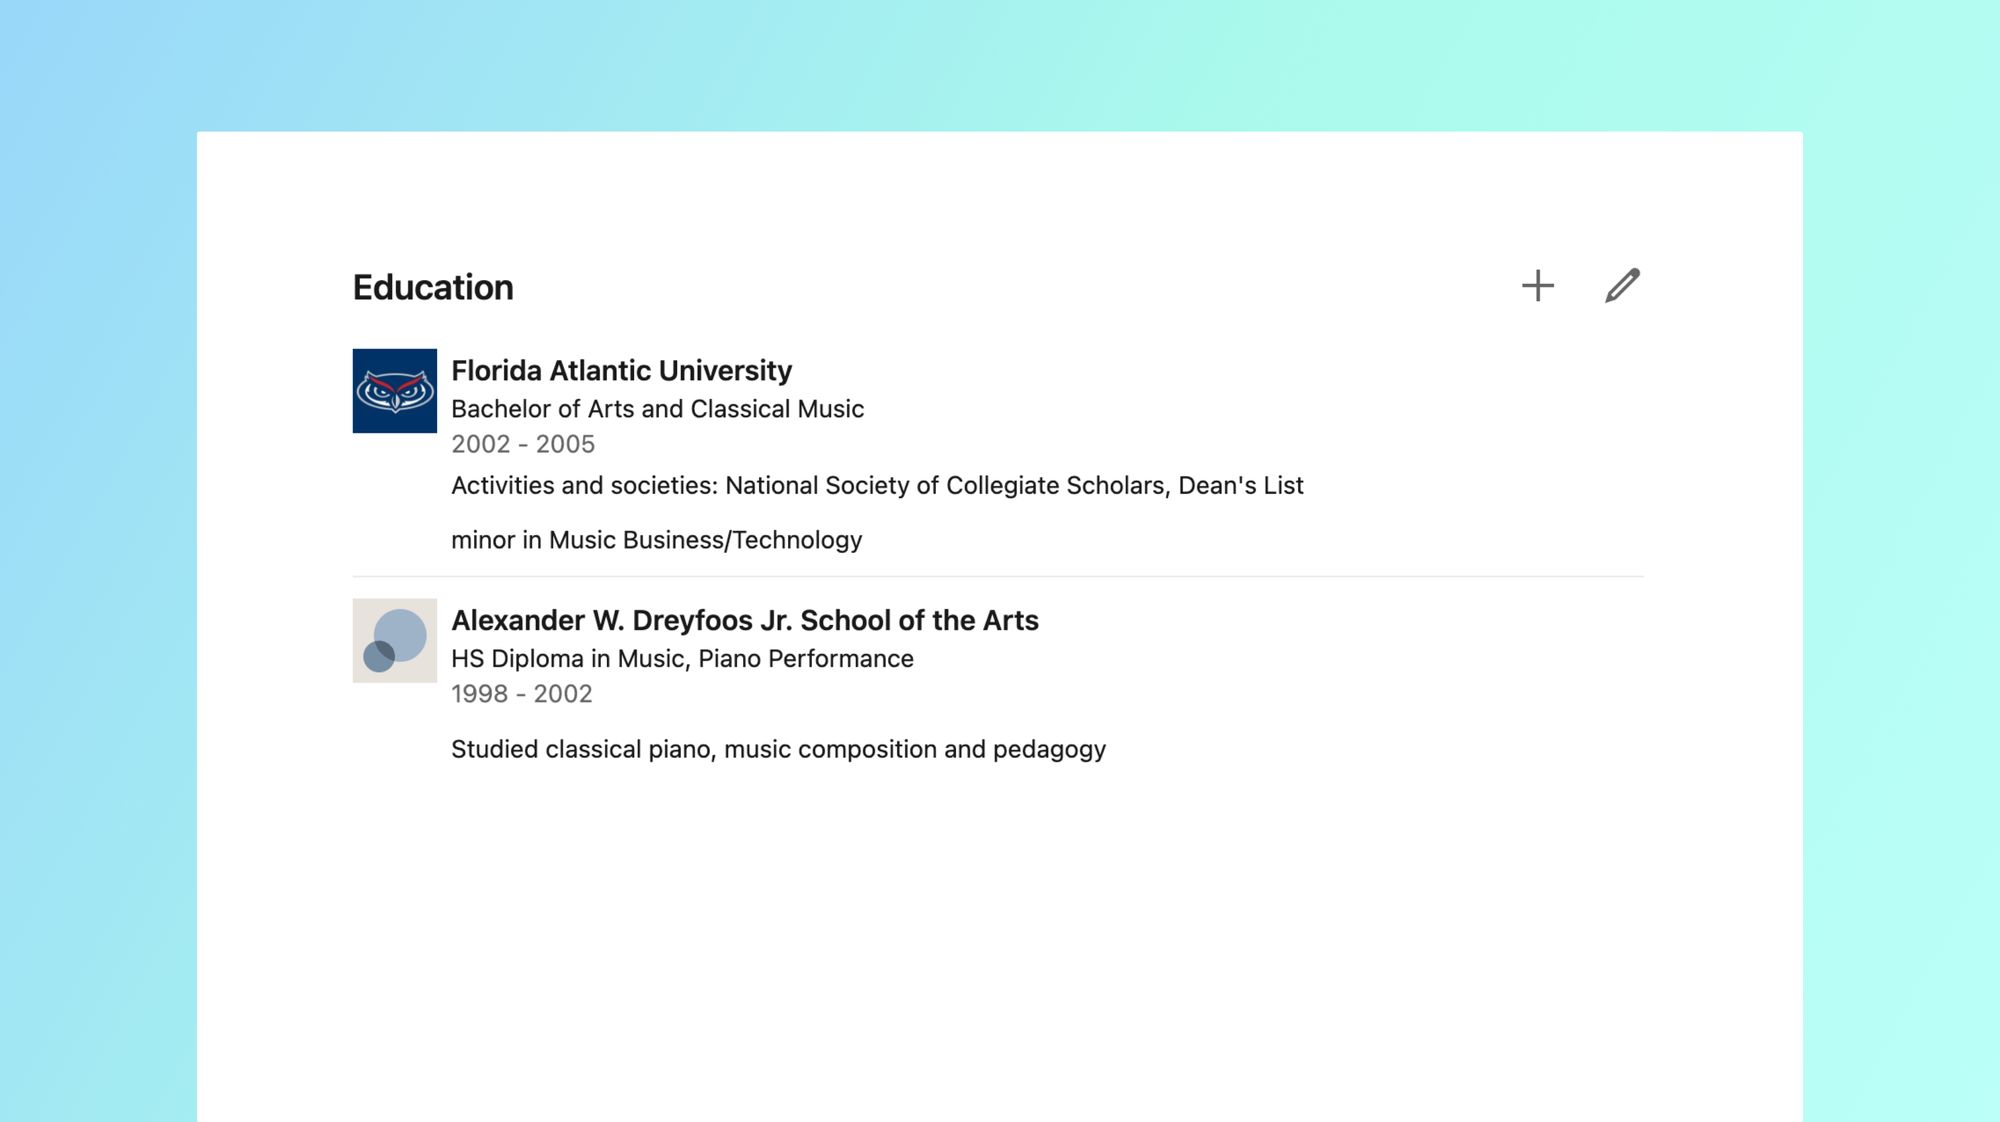Open Alexander W. Dreyfoos Jr. School link
This screenshot has height=1122, width=2000.
tap(745, 621)
